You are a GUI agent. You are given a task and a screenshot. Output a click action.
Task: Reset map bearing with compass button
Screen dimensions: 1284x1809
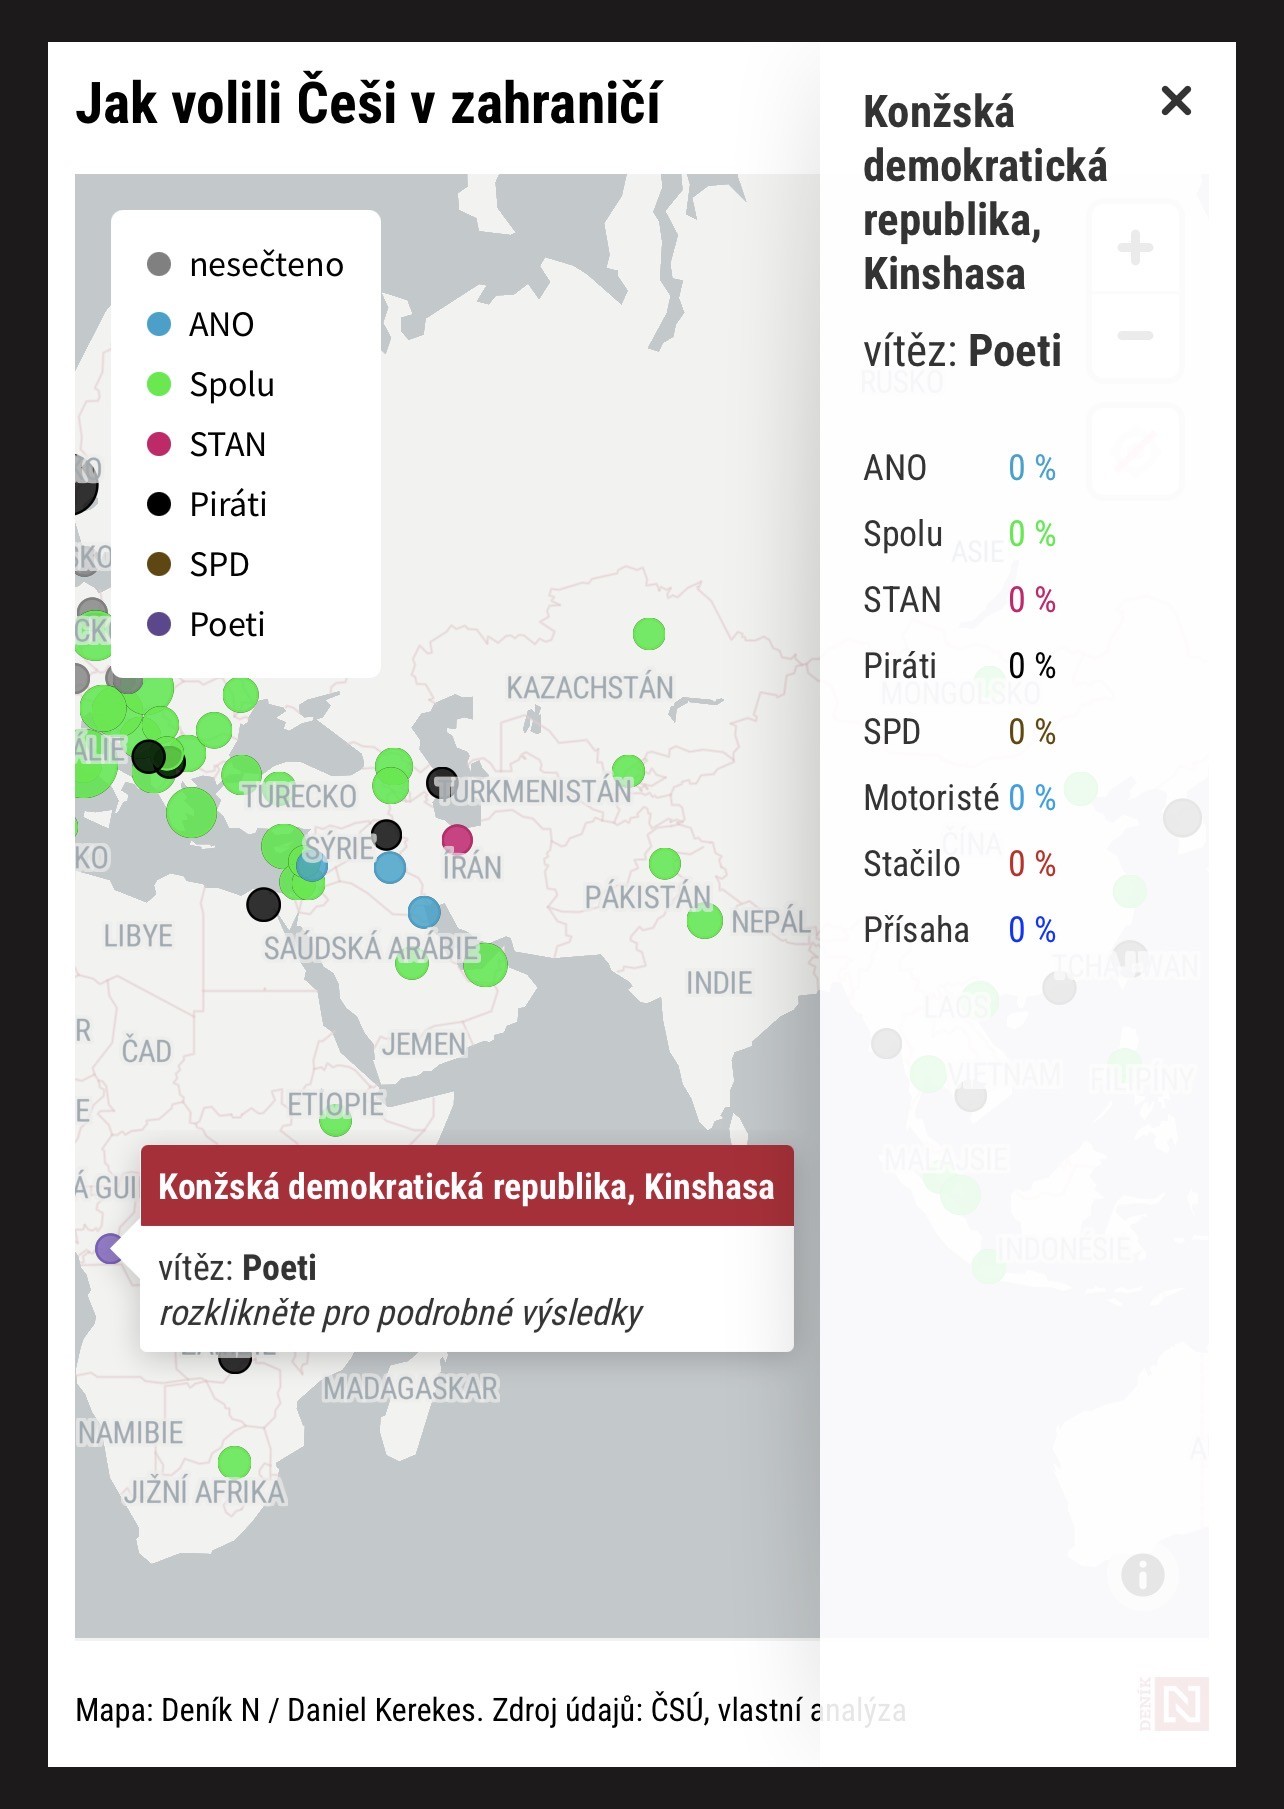1135,451
